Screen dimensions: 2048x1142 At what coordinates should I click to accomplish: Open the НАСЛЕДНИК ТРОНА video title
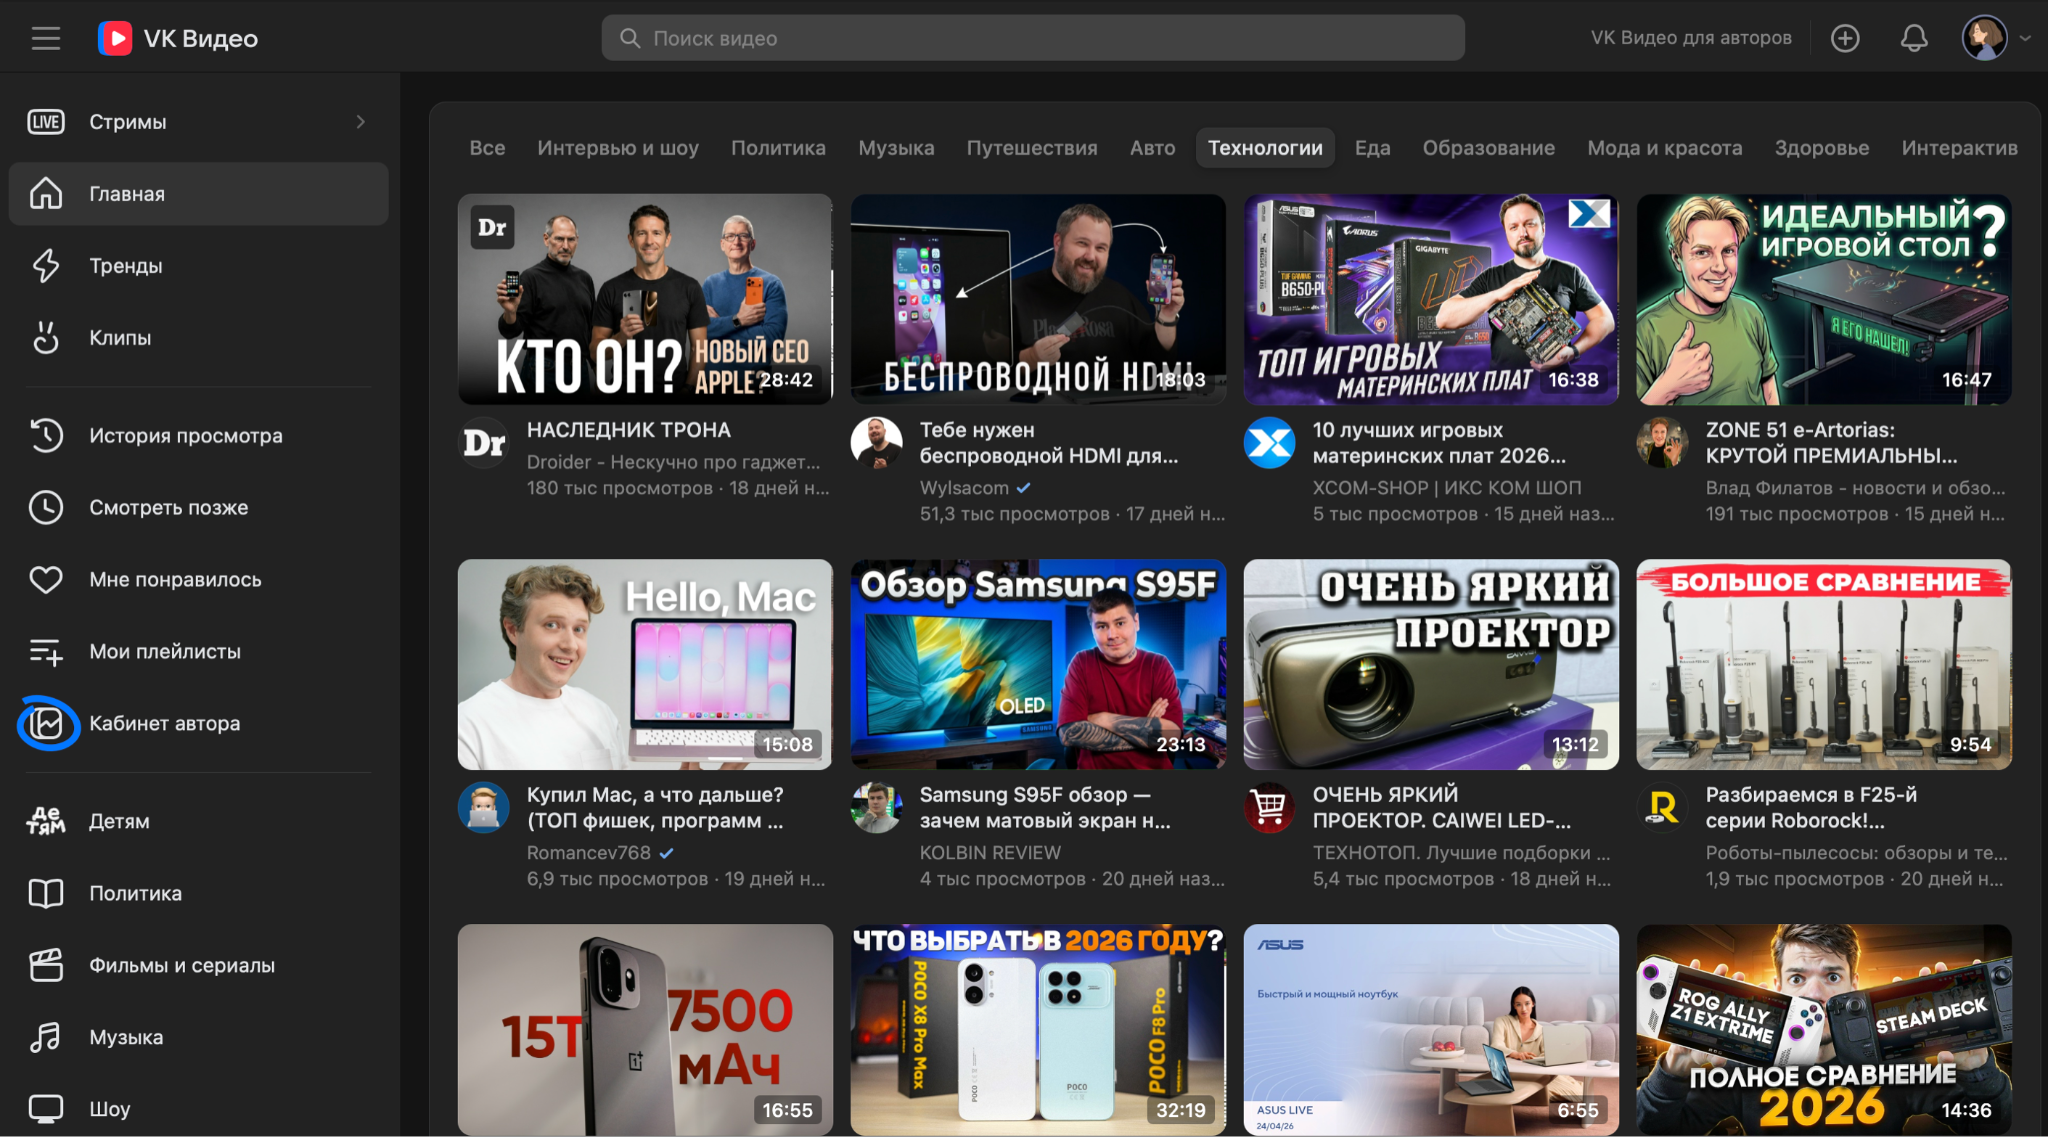[x=629, y=430]
